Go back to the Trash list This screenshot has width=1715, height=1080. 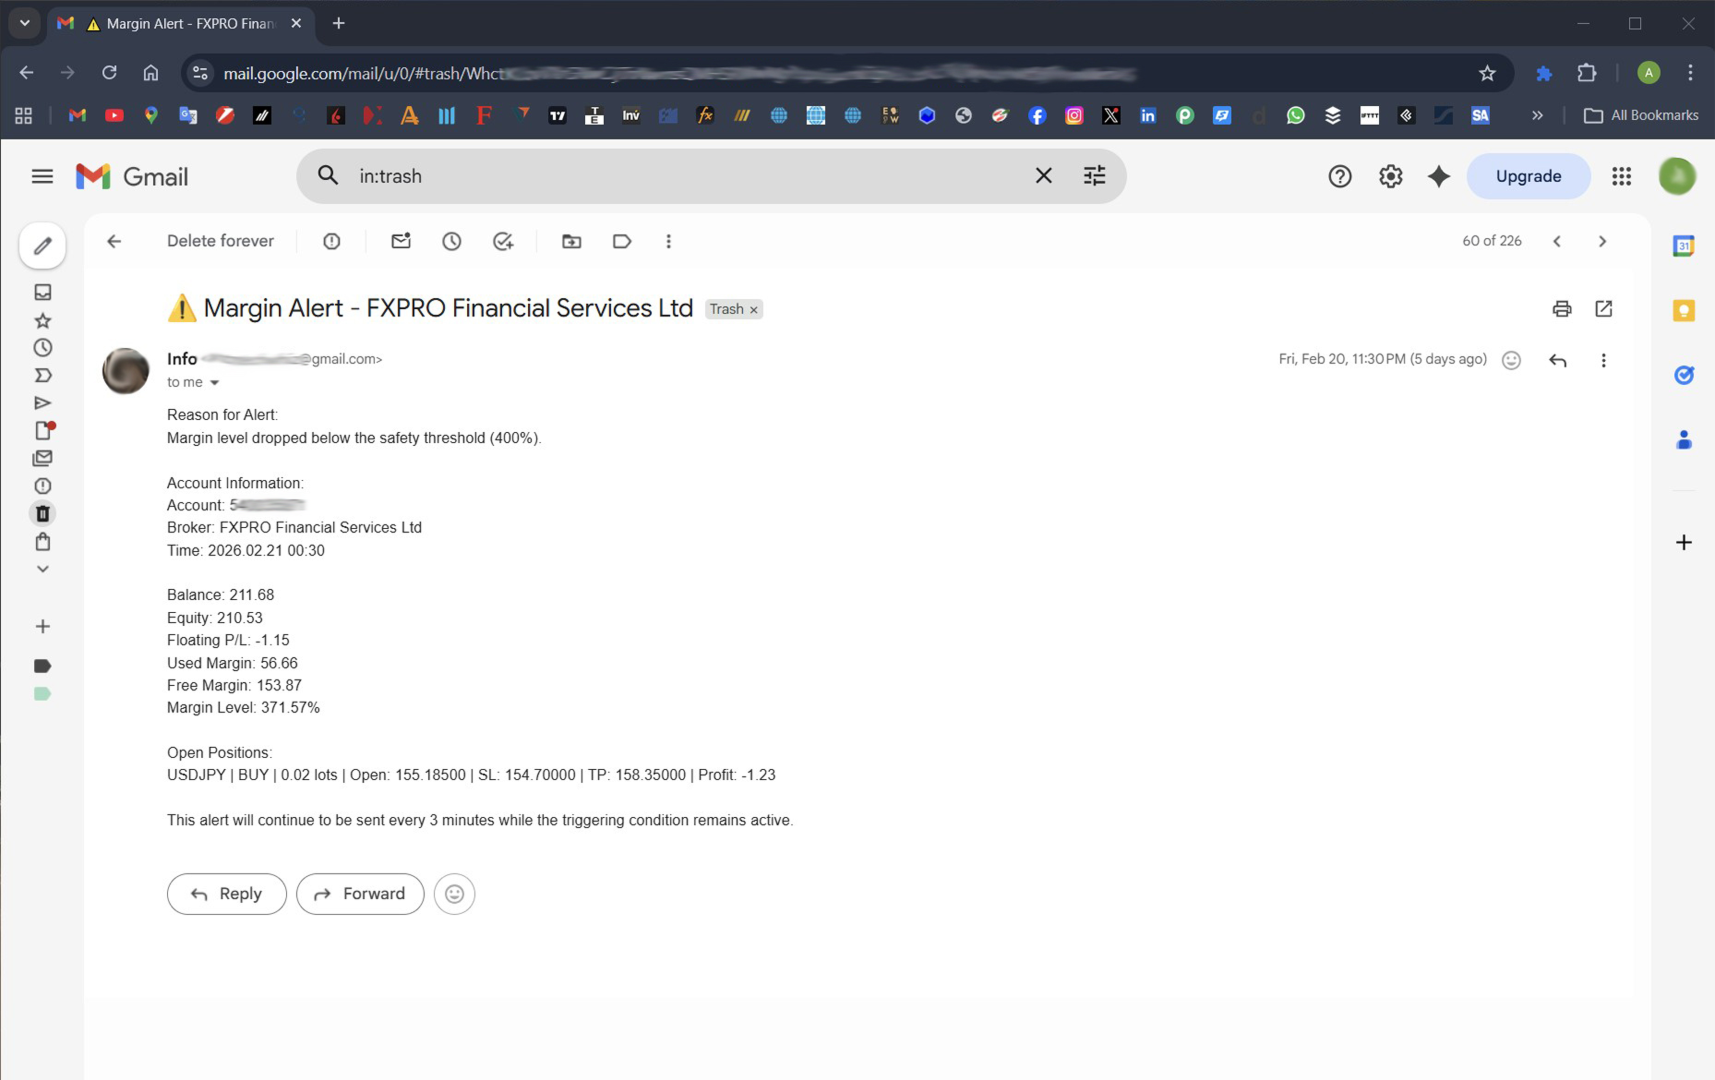click(114, 241)
